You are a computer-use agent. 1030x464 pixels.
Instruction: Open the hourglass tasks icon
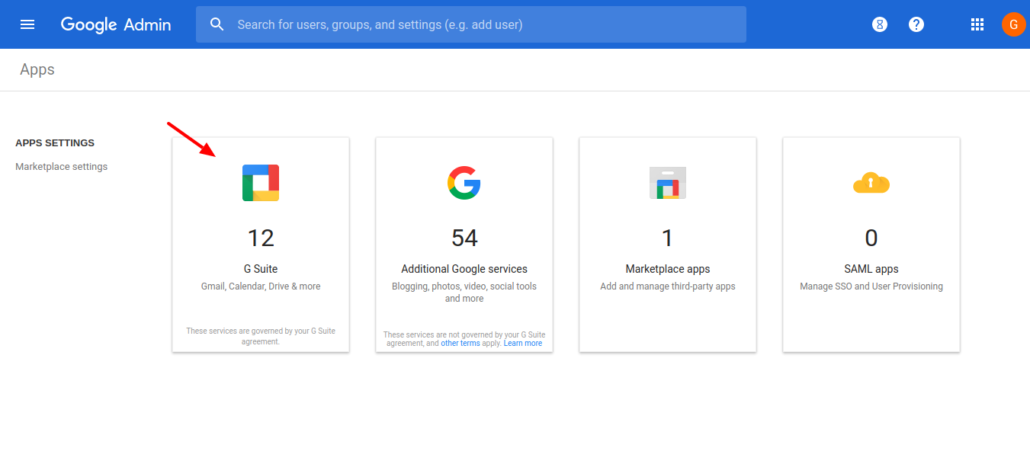(x=880, y=24)
